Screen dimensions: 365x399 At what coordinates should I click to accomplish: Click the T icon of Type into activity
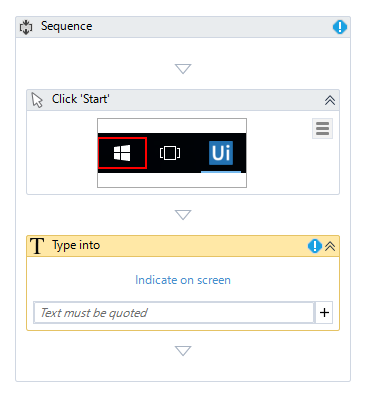click(37, 246)
